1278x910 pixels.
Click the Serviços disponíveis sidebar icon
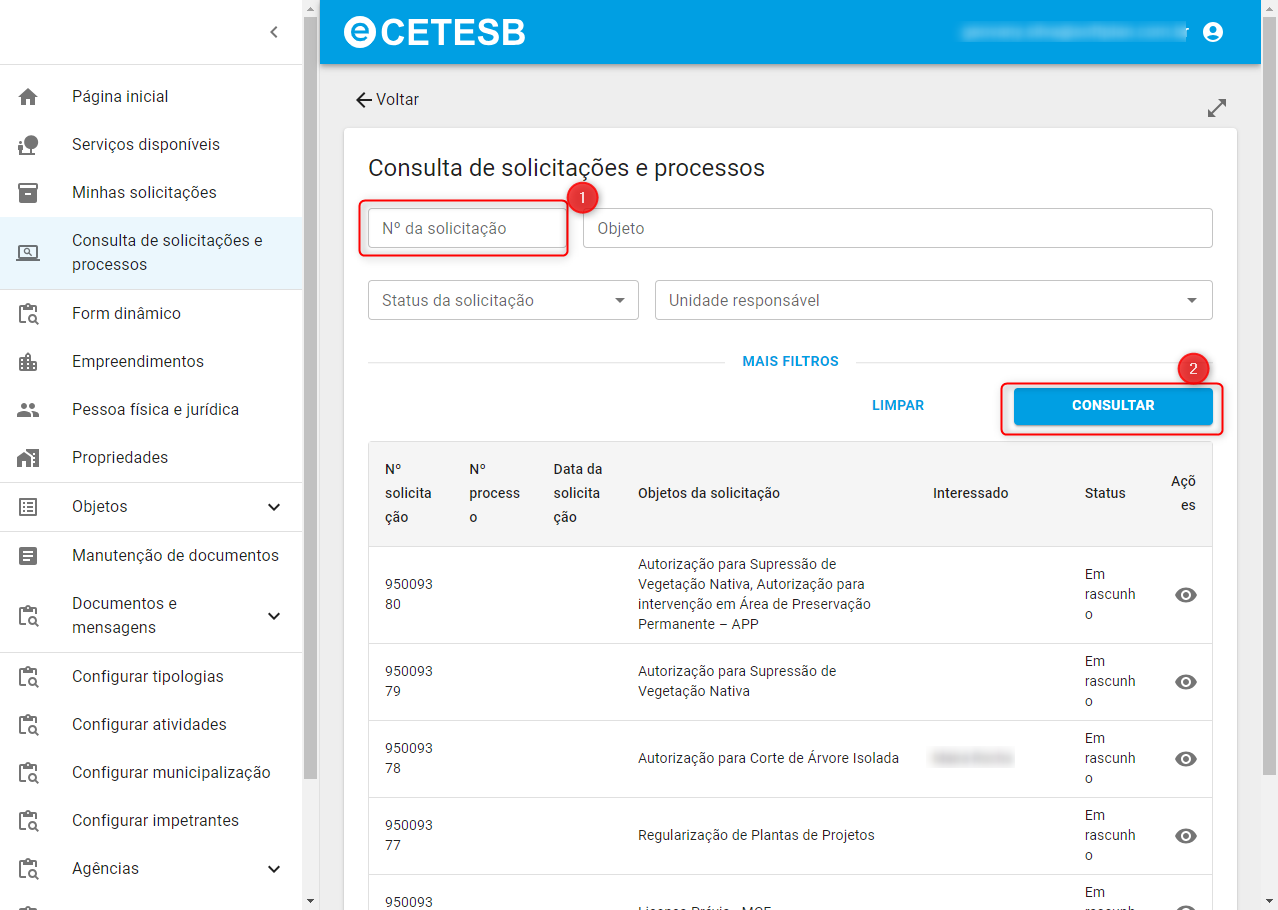28,145
